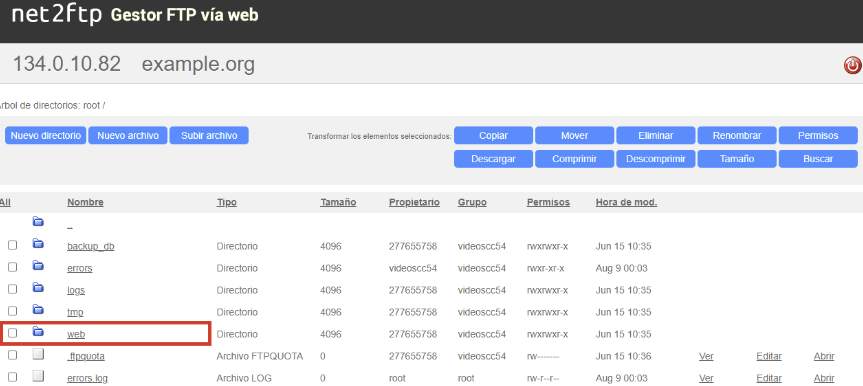Screen dimensions: 863x386
Task: Click the web folder icon
Action: point(38,331)
